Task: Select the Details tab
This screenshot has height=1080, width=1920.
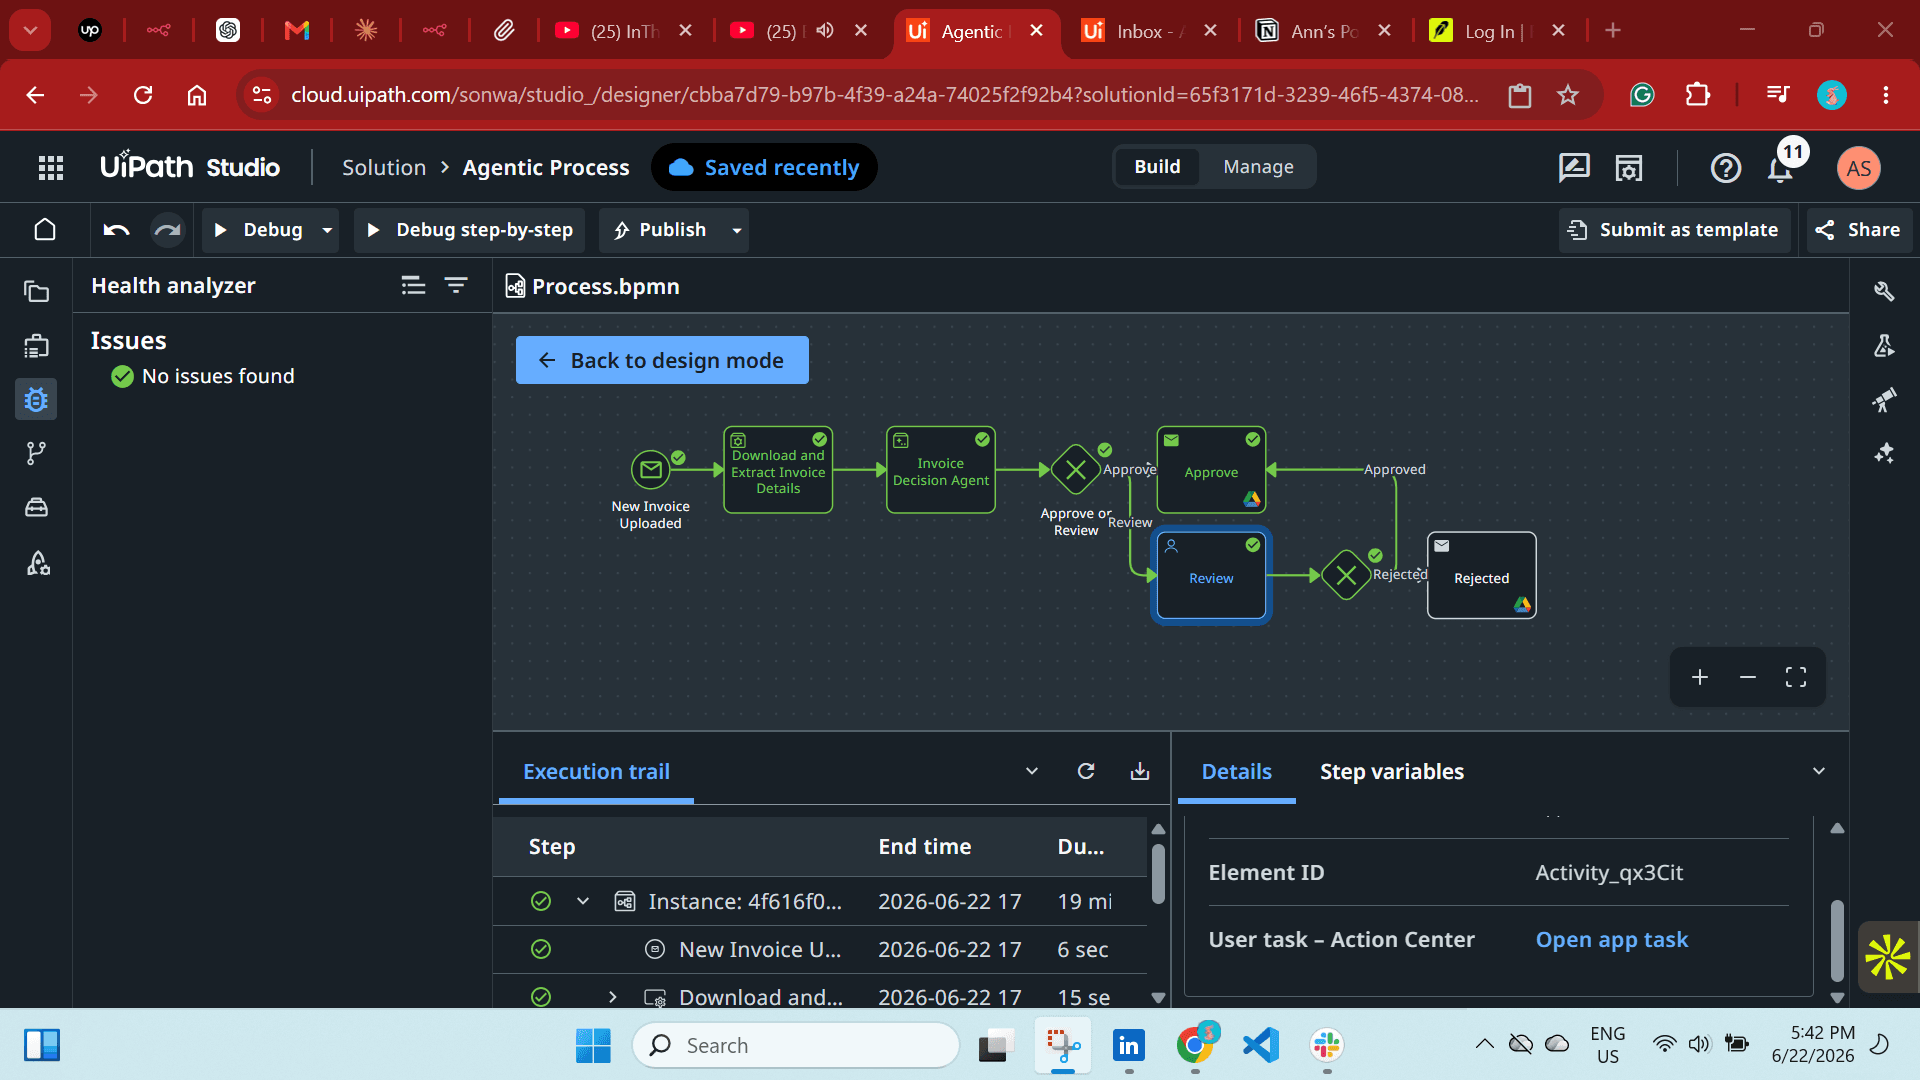Action: click(1236, 771)
